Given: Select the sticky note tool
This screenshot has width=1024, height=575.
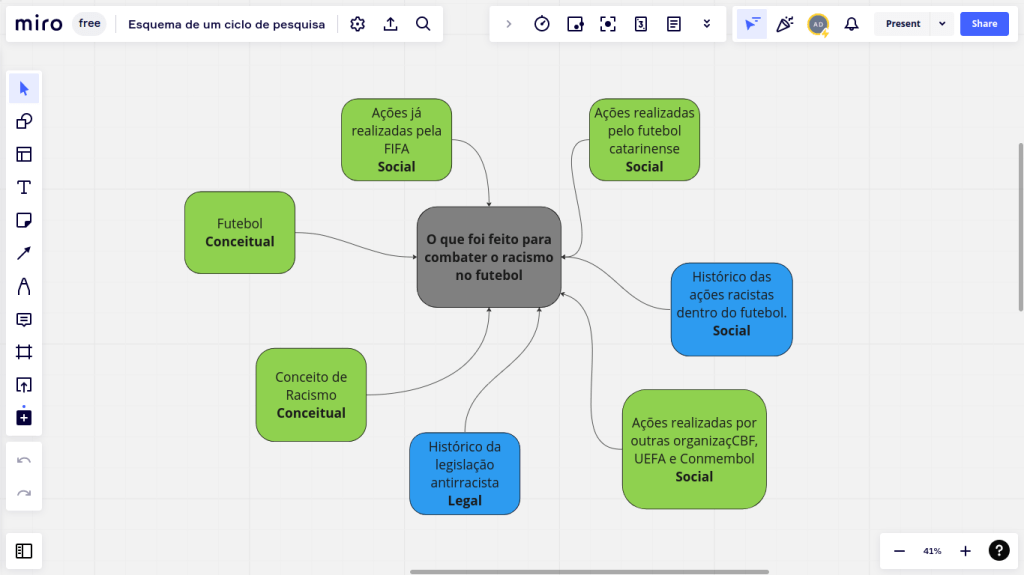Looking at the screenshot, I should [x=24, y=220].
